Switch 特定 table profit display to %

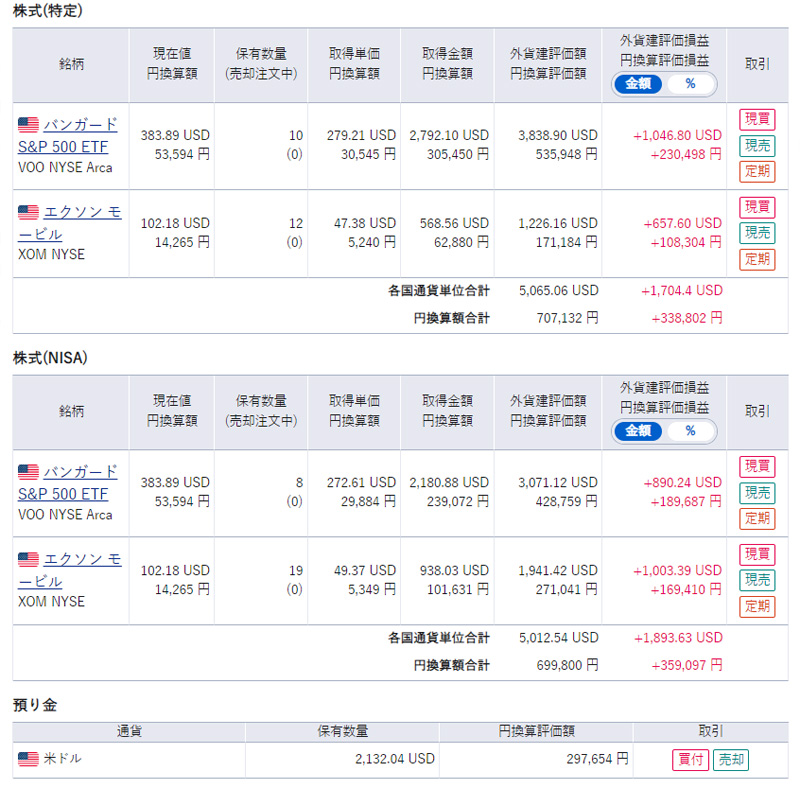pyautogui.click(x=690, y=84)
